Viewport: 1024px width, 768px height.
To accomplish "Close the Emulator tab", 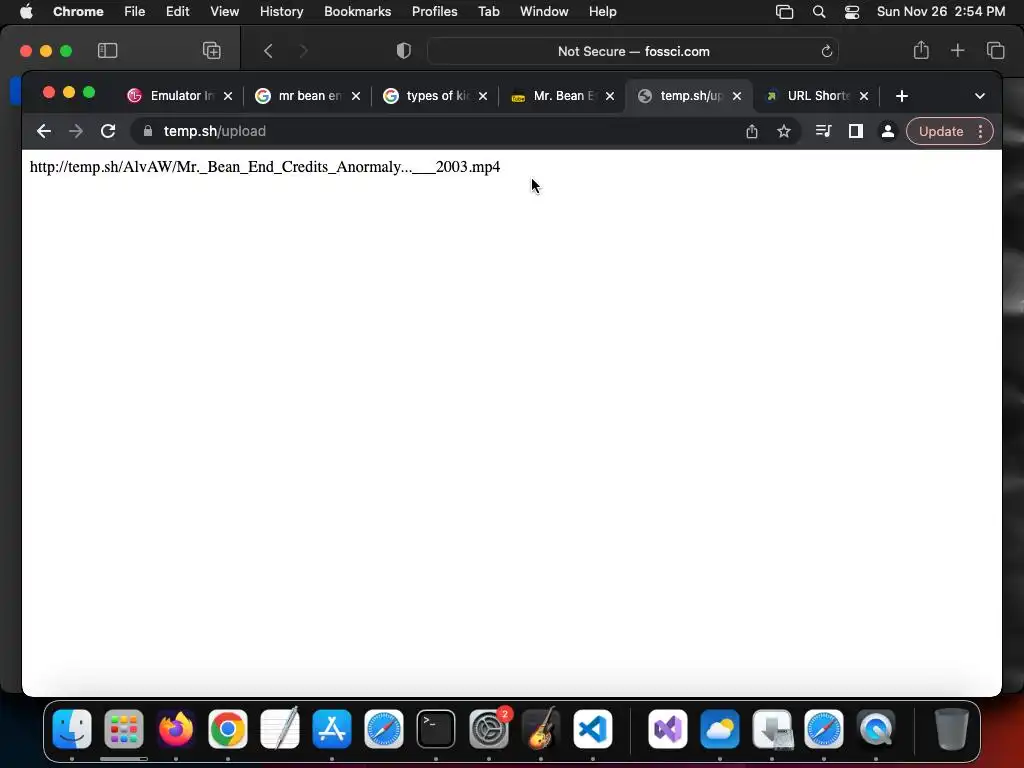I will [x=228, y=96].
